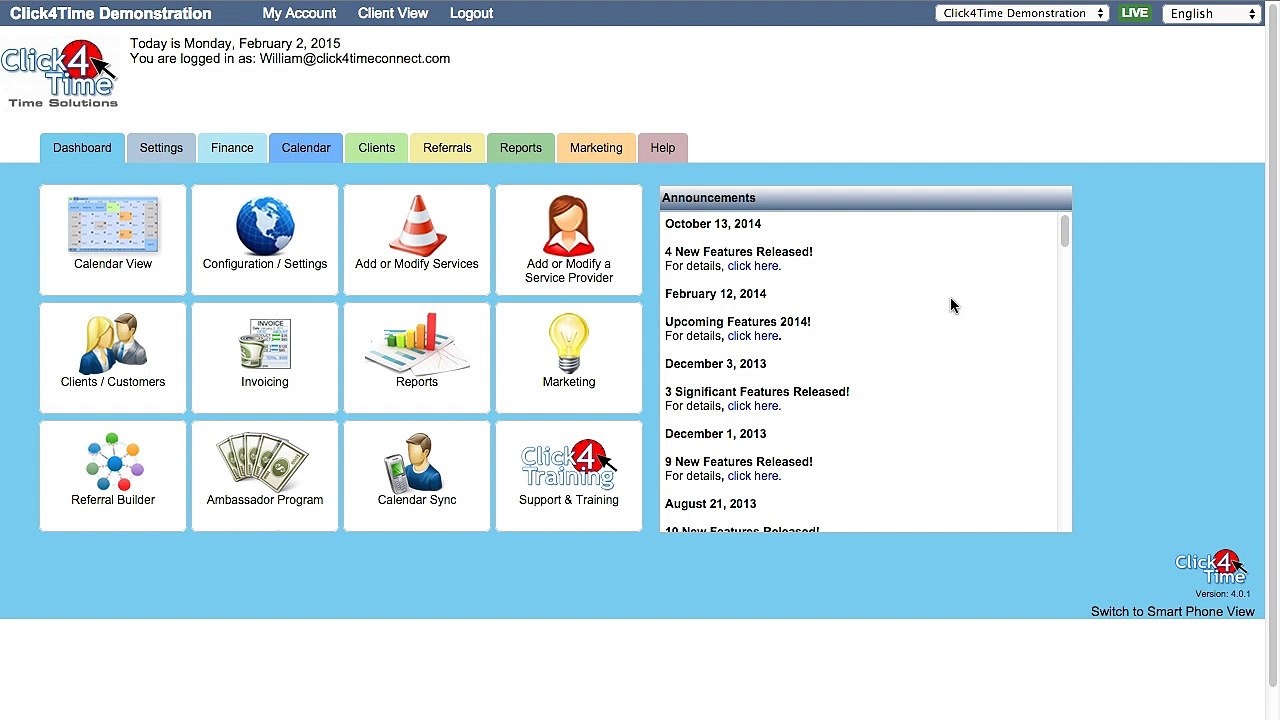Click the 'October 13, 2014' announcement date
Screen dimensions: 1280x720
pos(713,224)
